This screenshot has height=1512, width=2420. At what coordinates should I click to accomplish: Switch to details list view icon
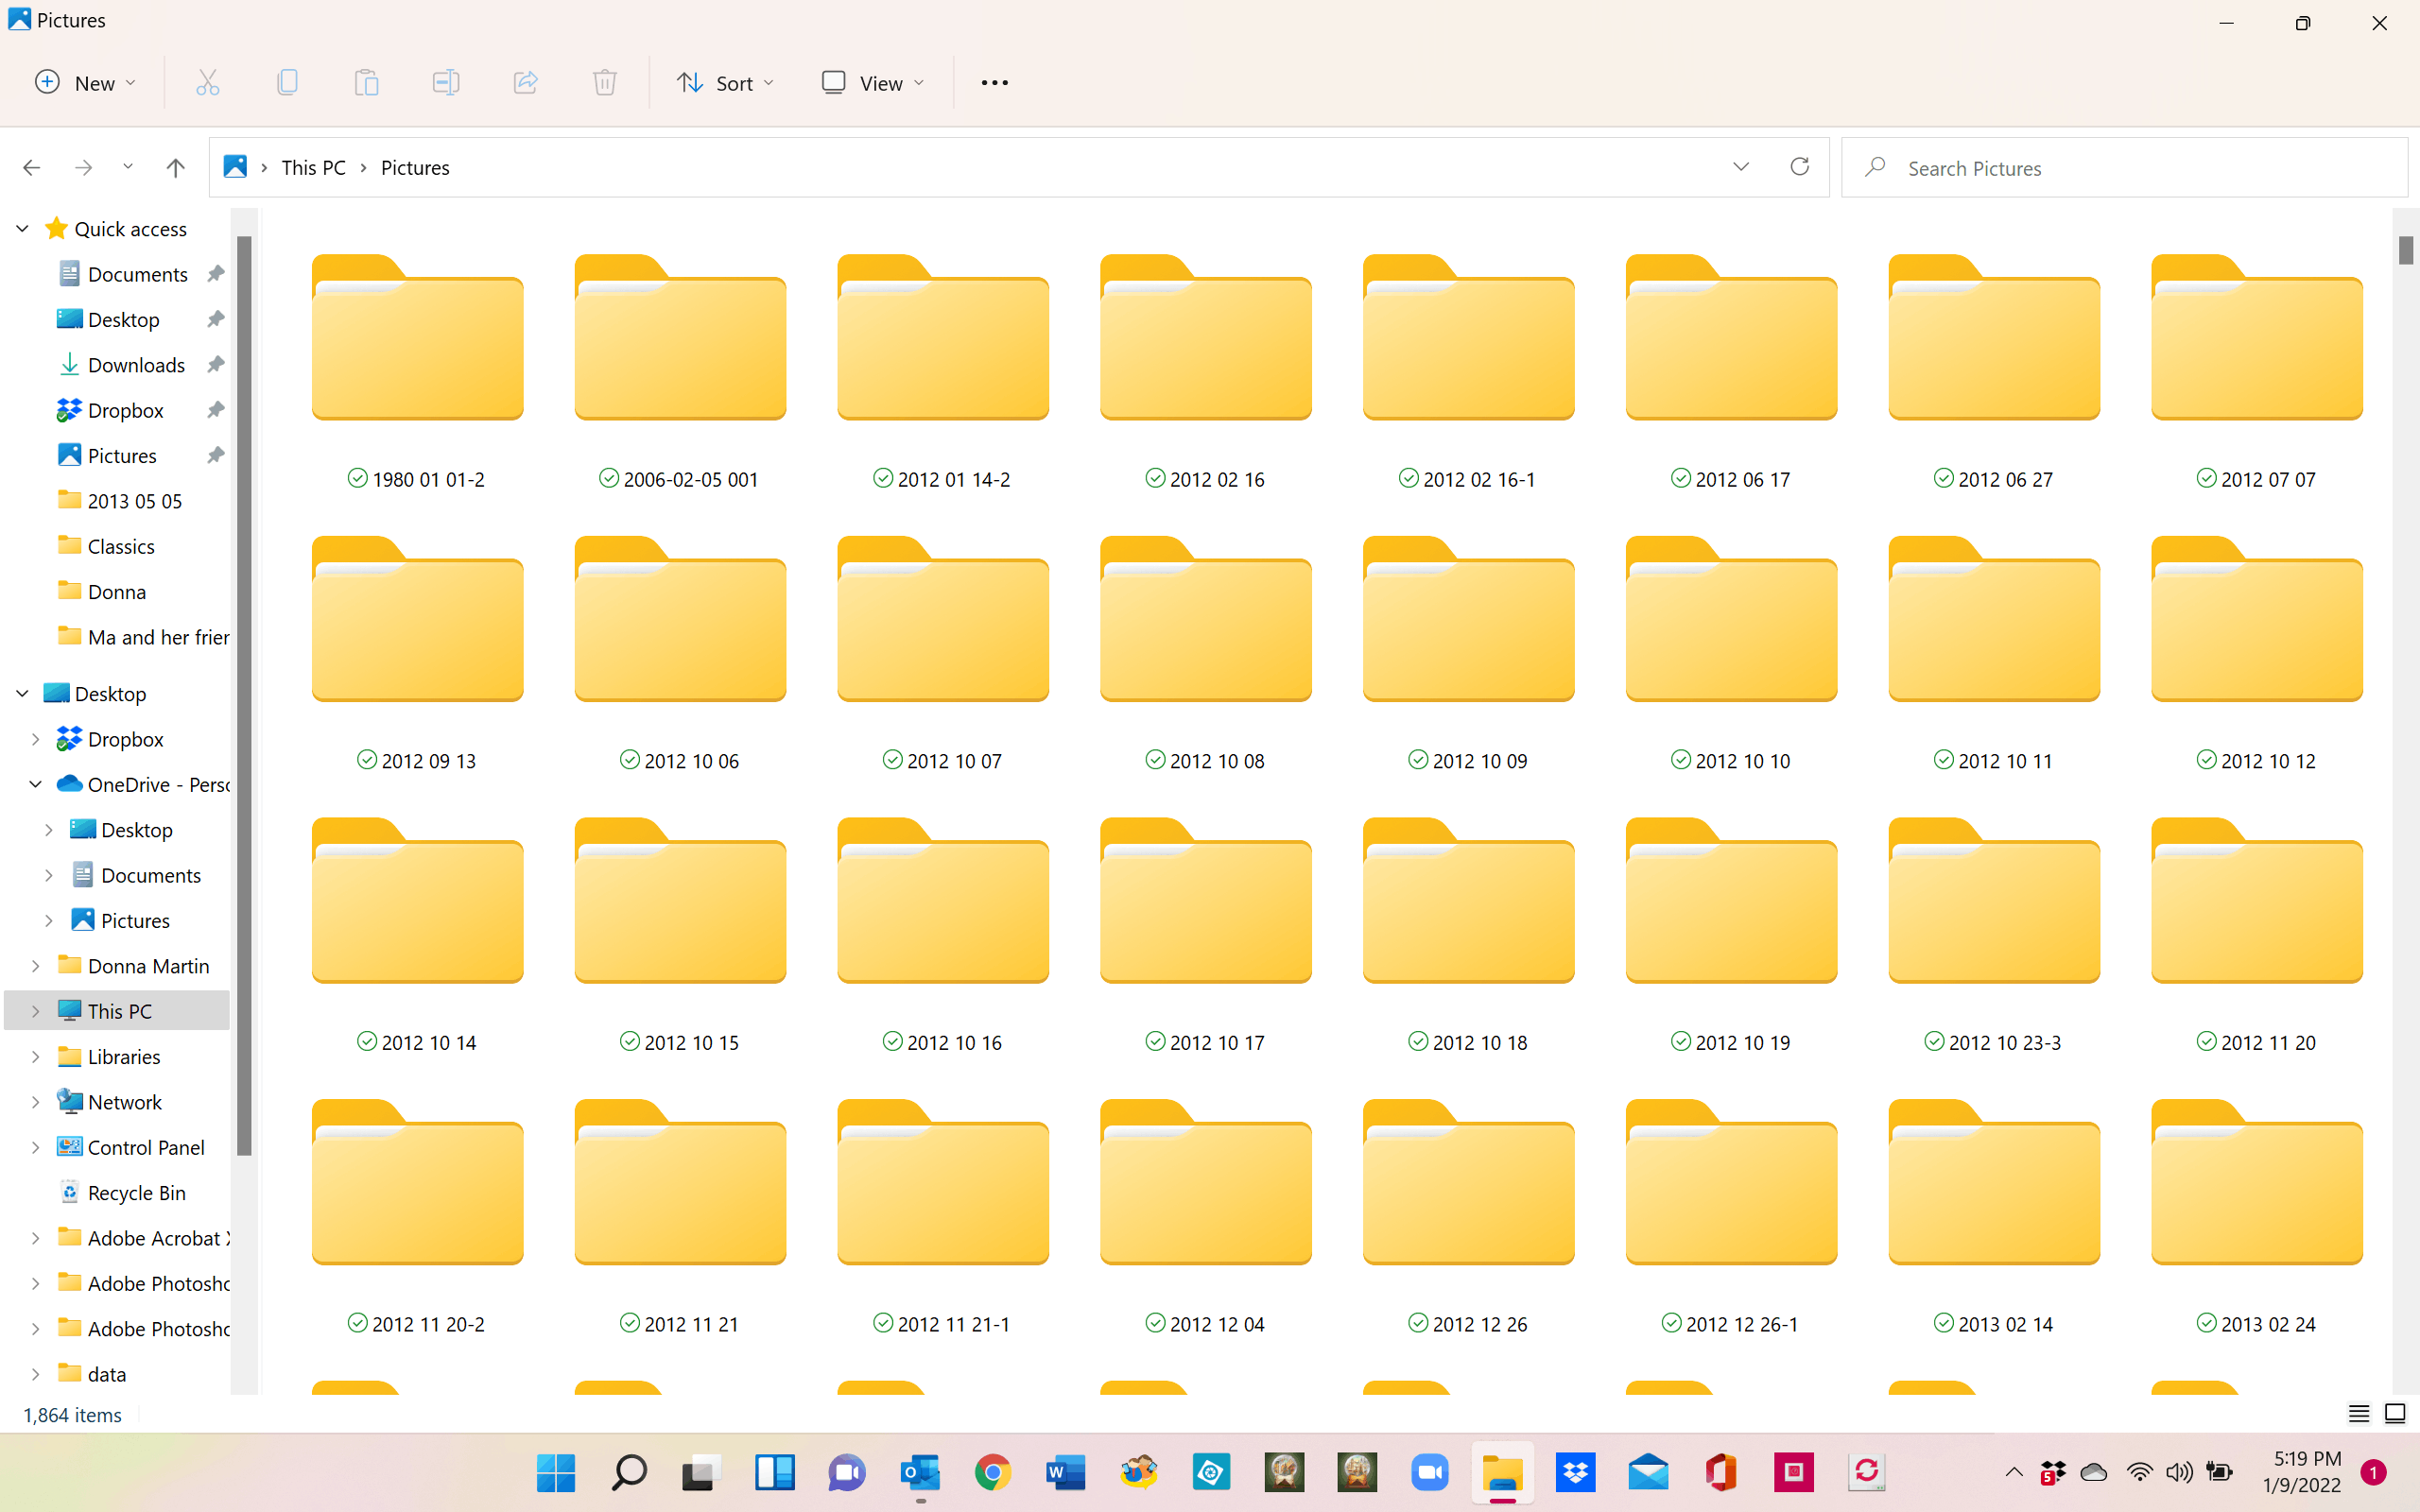(2359, 1413)
